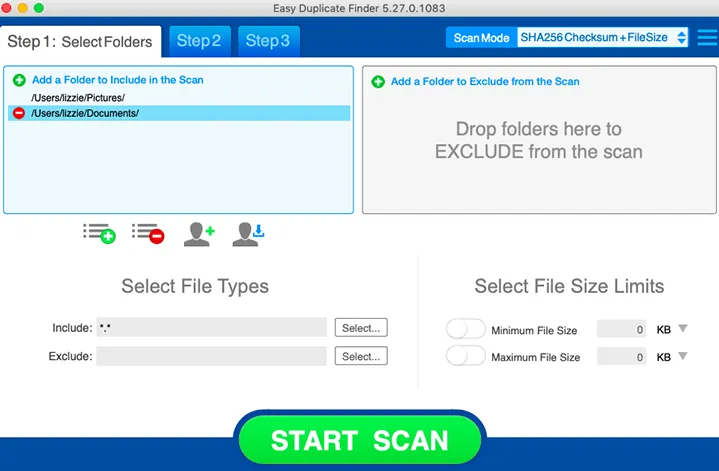The width and height of the screenshot is (719, 471).
Task: Click the Exclude file types field
Action: pyautogui.click(x=211, y=356)
